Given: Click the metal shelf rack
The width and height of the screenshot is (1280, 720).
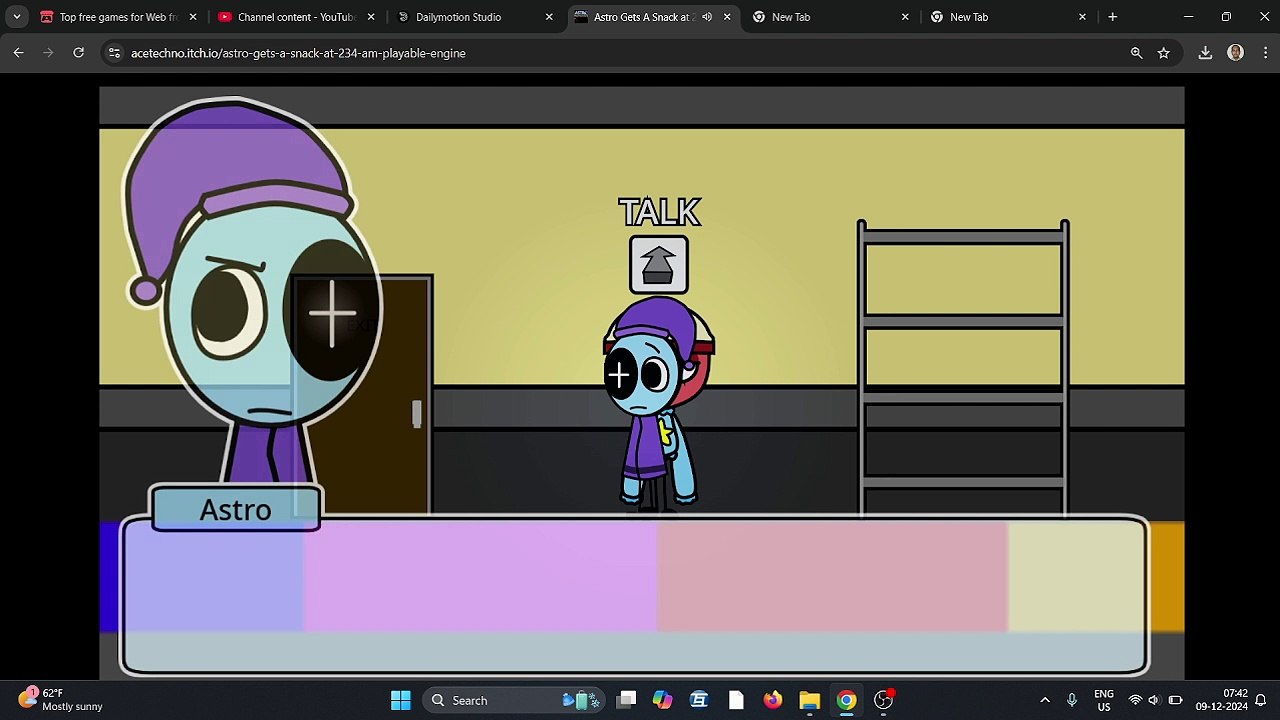Looking at the screenshot, I should (963, 368).
